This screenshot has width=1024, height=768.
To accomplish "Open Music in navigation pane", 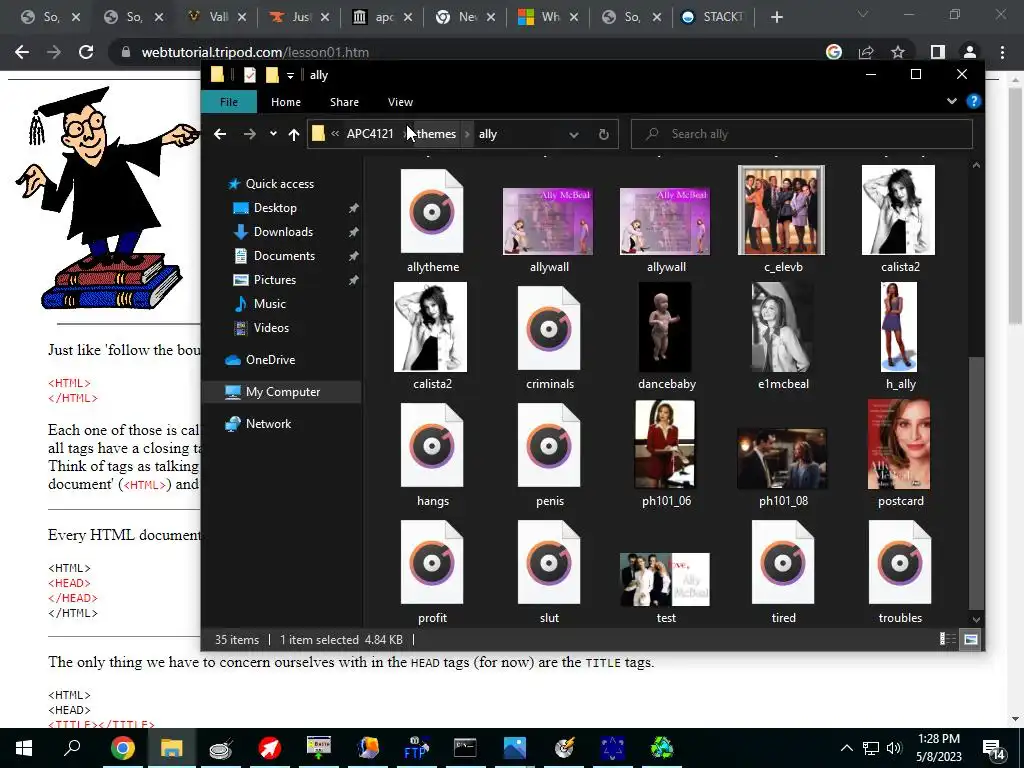I will click(270, 304).
